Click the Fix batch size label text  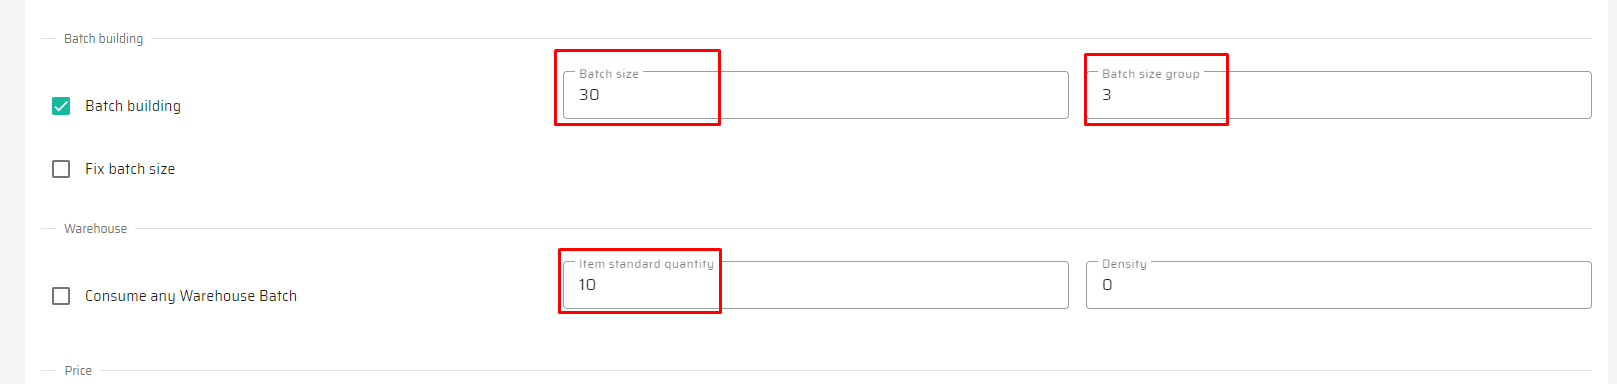[130, 169]
